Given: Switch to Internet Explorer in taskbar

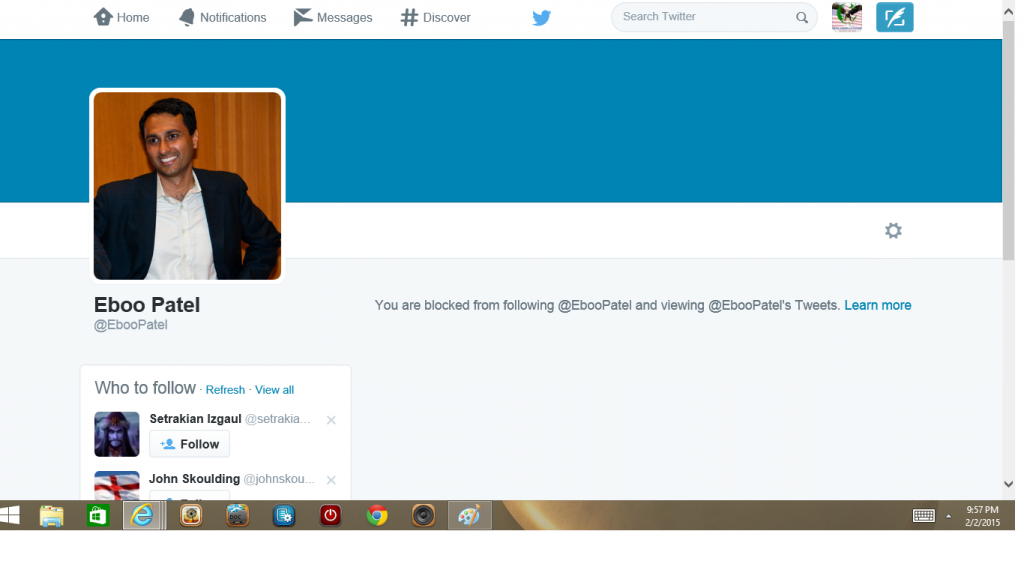Looking at the screenshot, I should point(143,515).
